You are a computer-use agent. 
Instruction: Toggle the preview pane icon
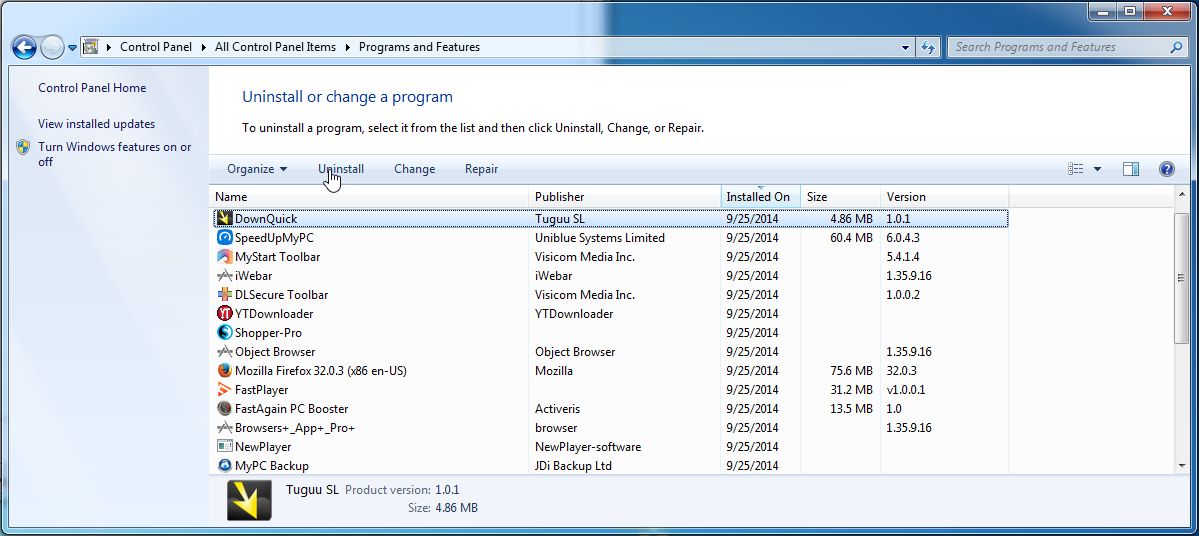[x=1131, y=169]
